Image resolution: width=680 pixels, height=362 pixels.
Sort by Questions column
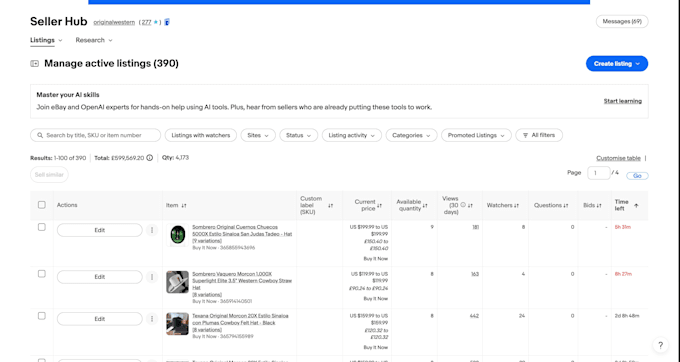click(566, 205)
